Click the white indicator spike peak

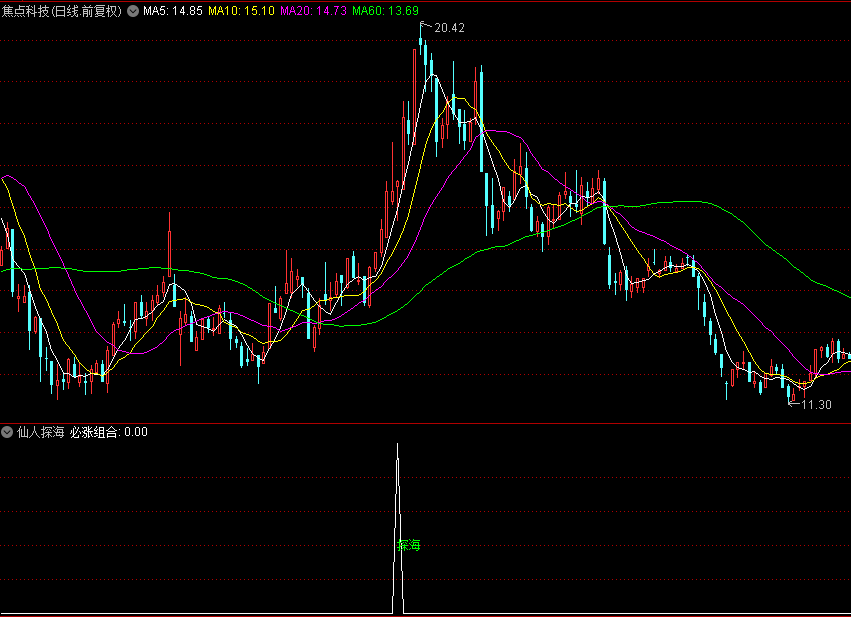click(397, 446)
